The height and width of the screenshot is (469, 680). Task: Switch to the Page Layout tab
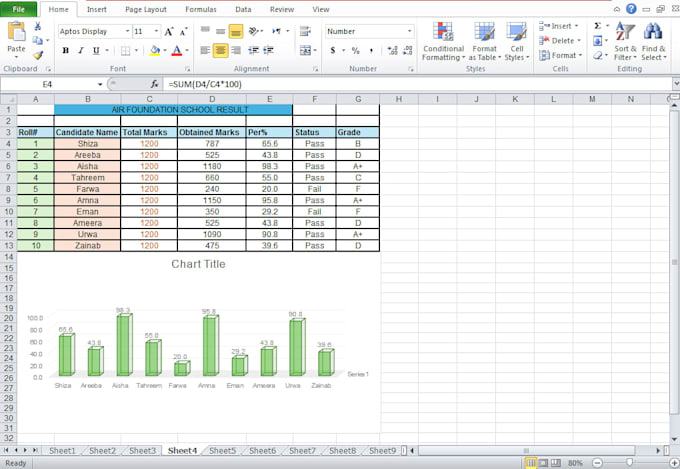point(146,9)
